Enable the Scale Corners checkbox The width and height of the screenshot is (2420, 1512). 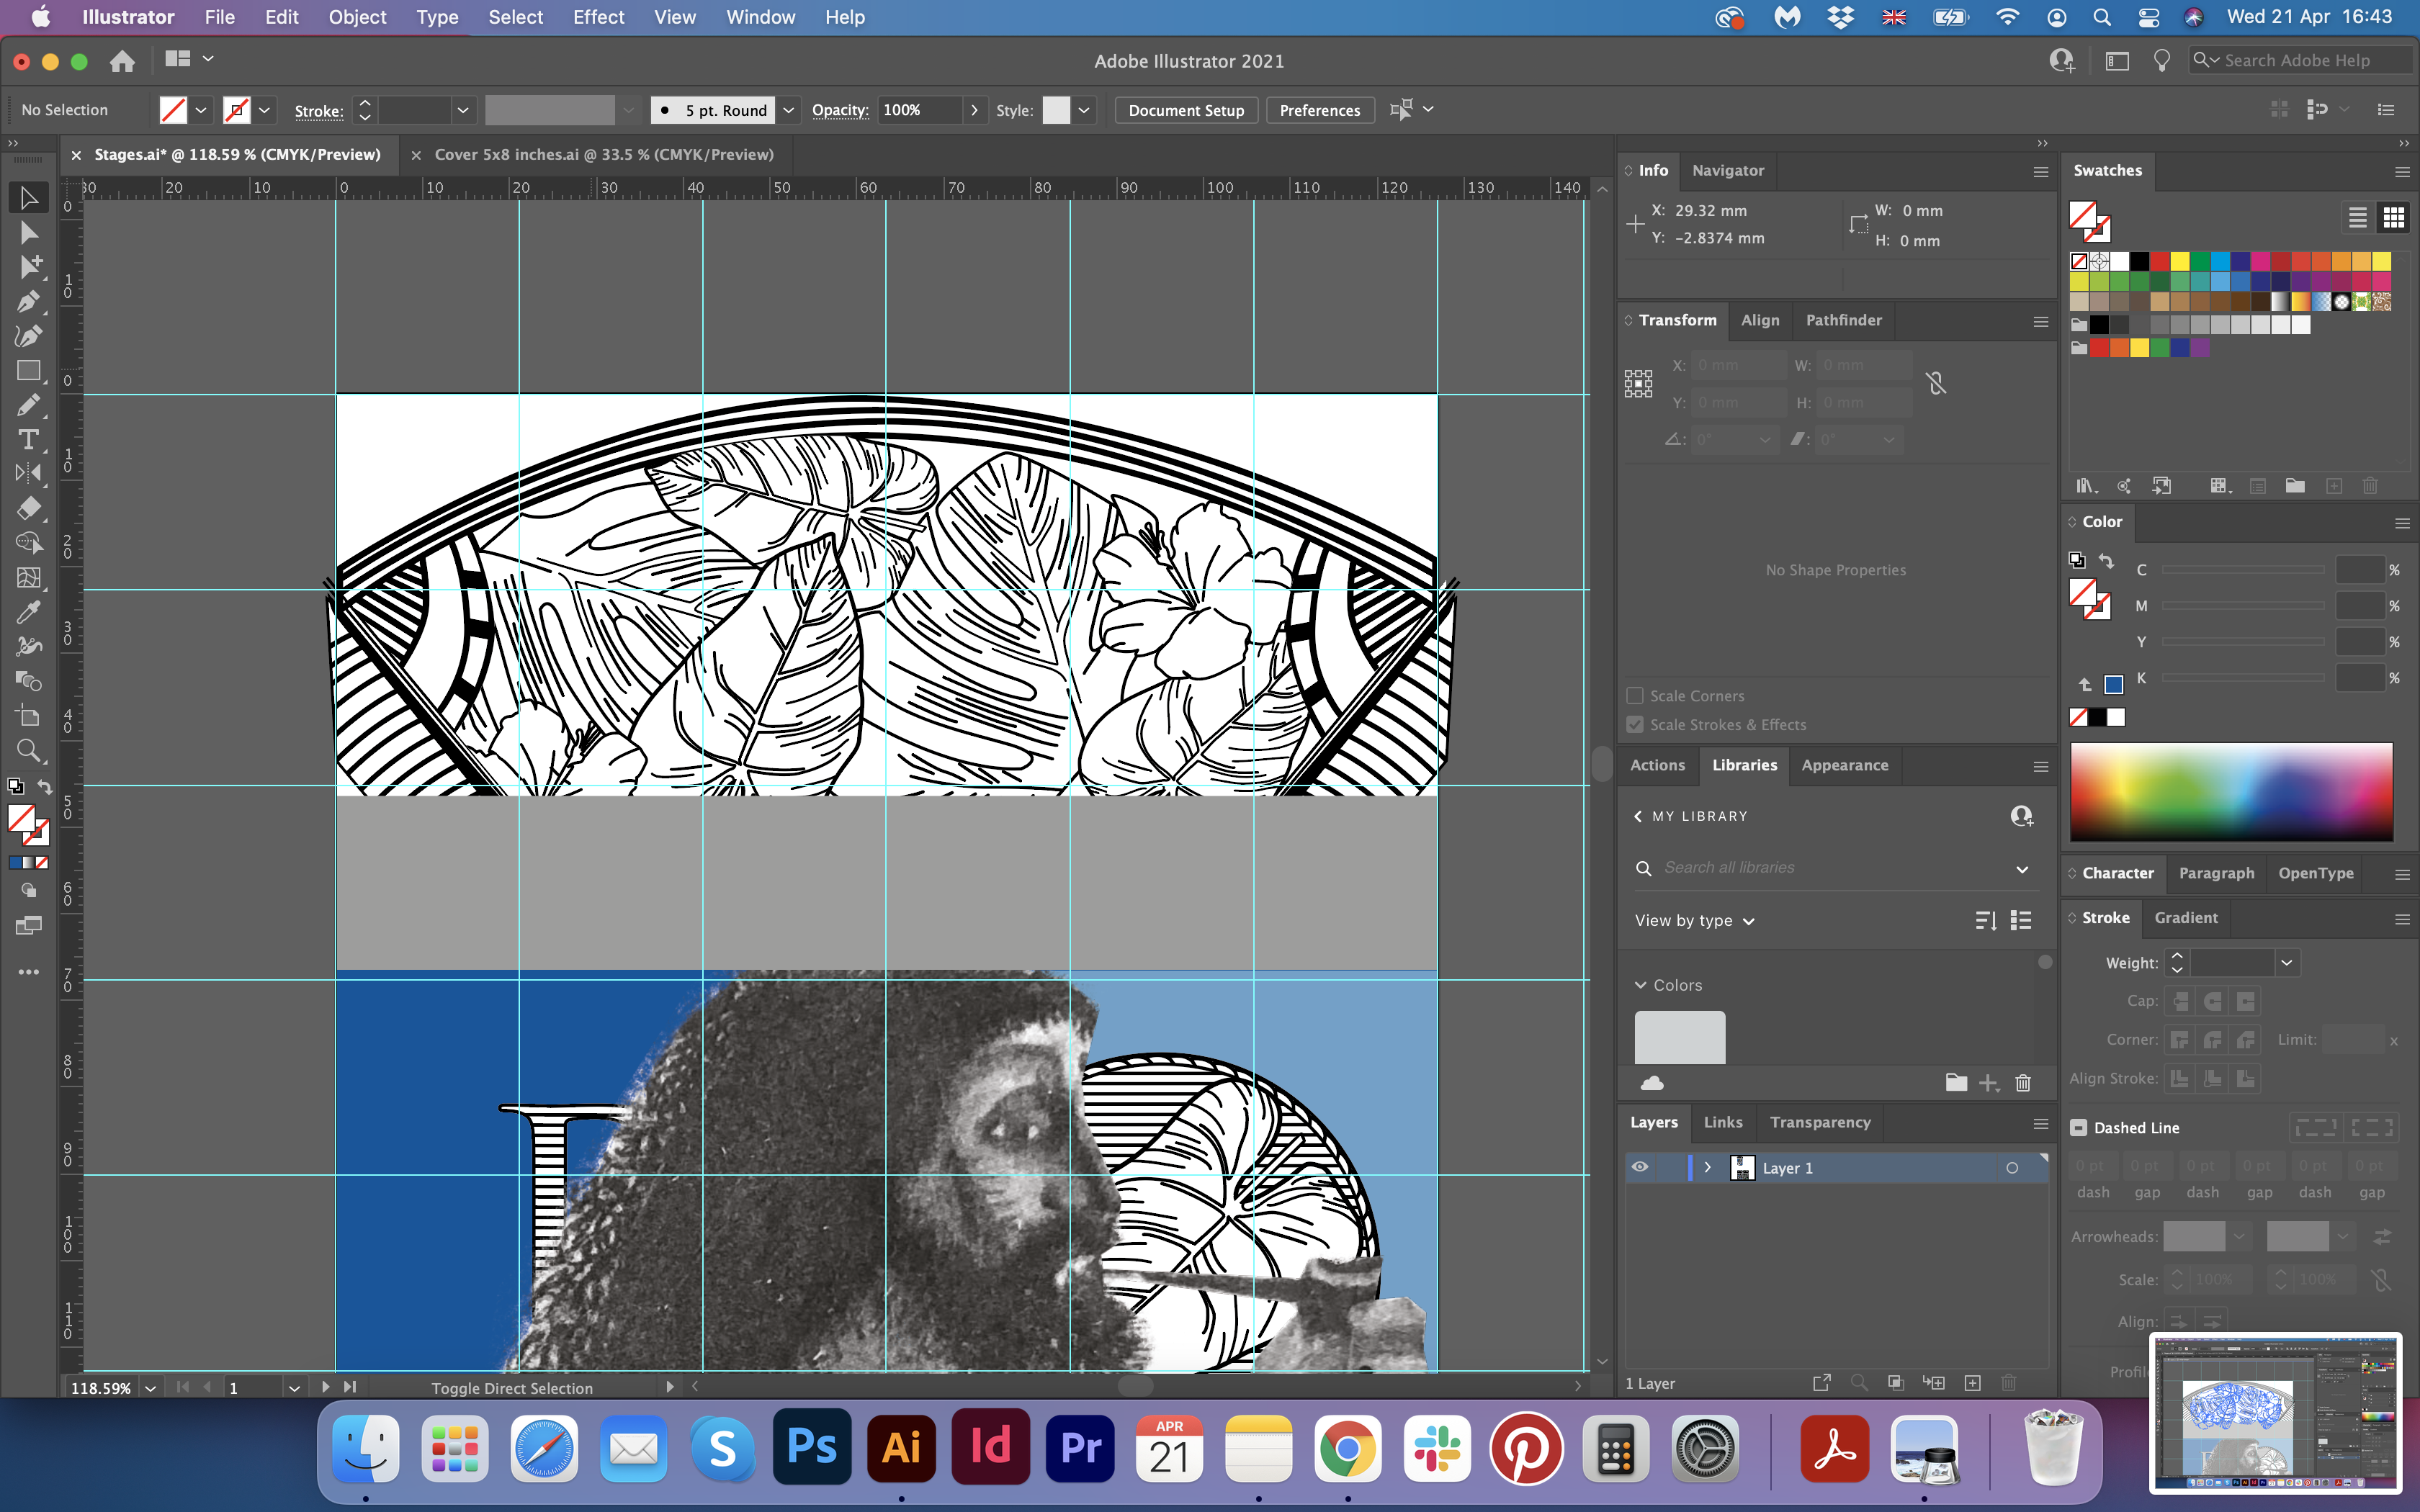(1635, 696)
